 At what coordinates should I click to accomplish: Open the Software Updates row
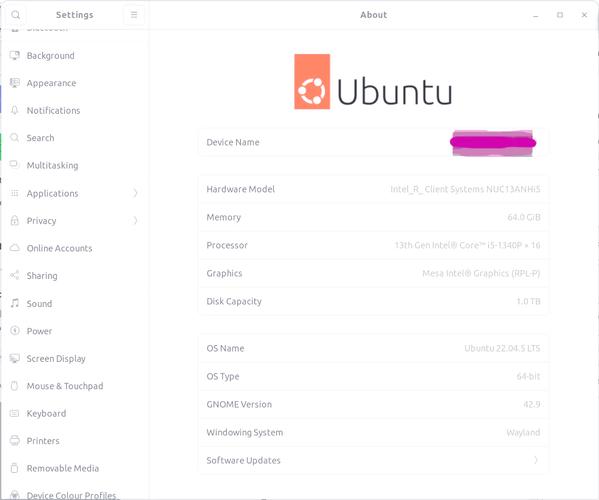click(x=374, y=460)
